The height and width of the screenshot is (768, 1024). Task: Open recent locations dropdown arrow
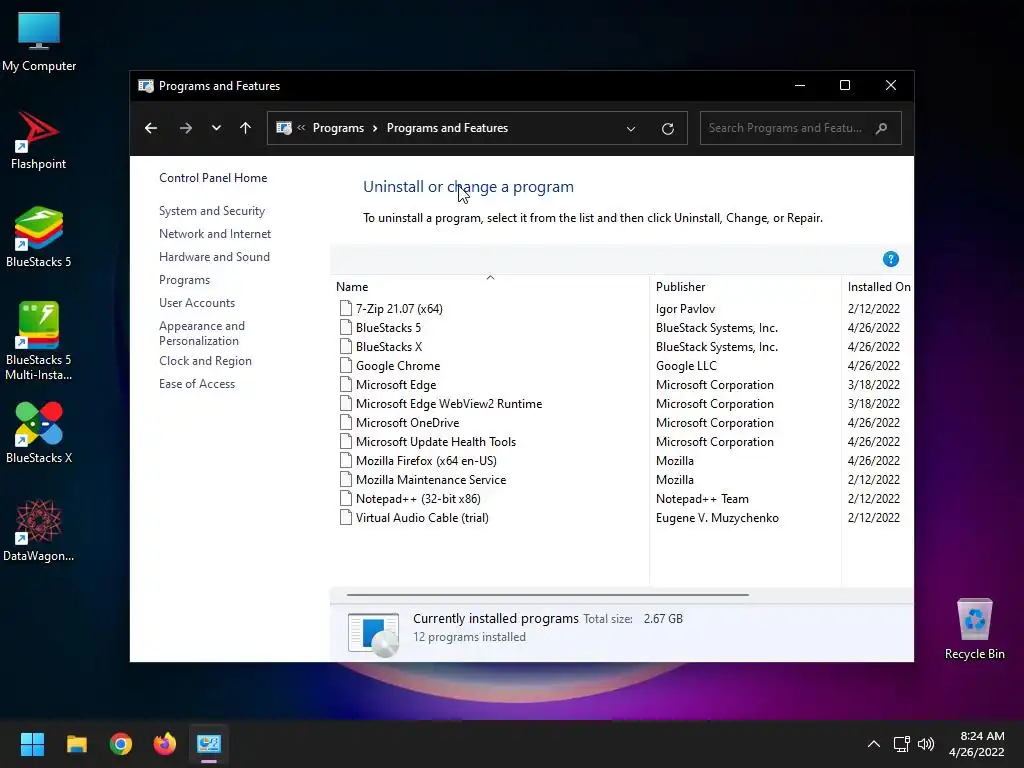216,128
